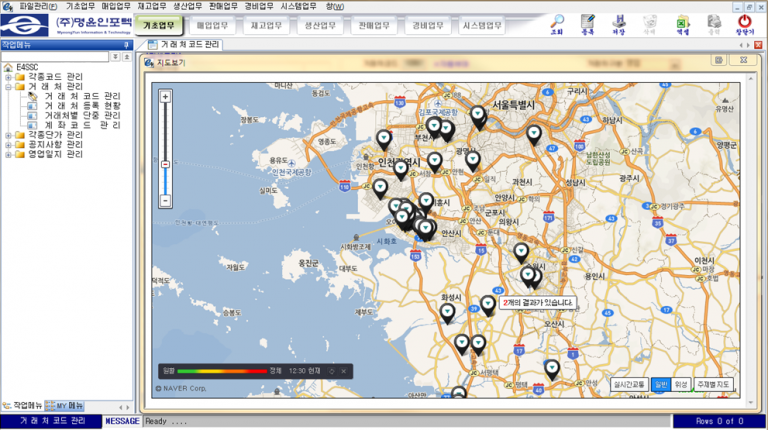Click the red 창닫기 power icon

[x=744, y=24]
